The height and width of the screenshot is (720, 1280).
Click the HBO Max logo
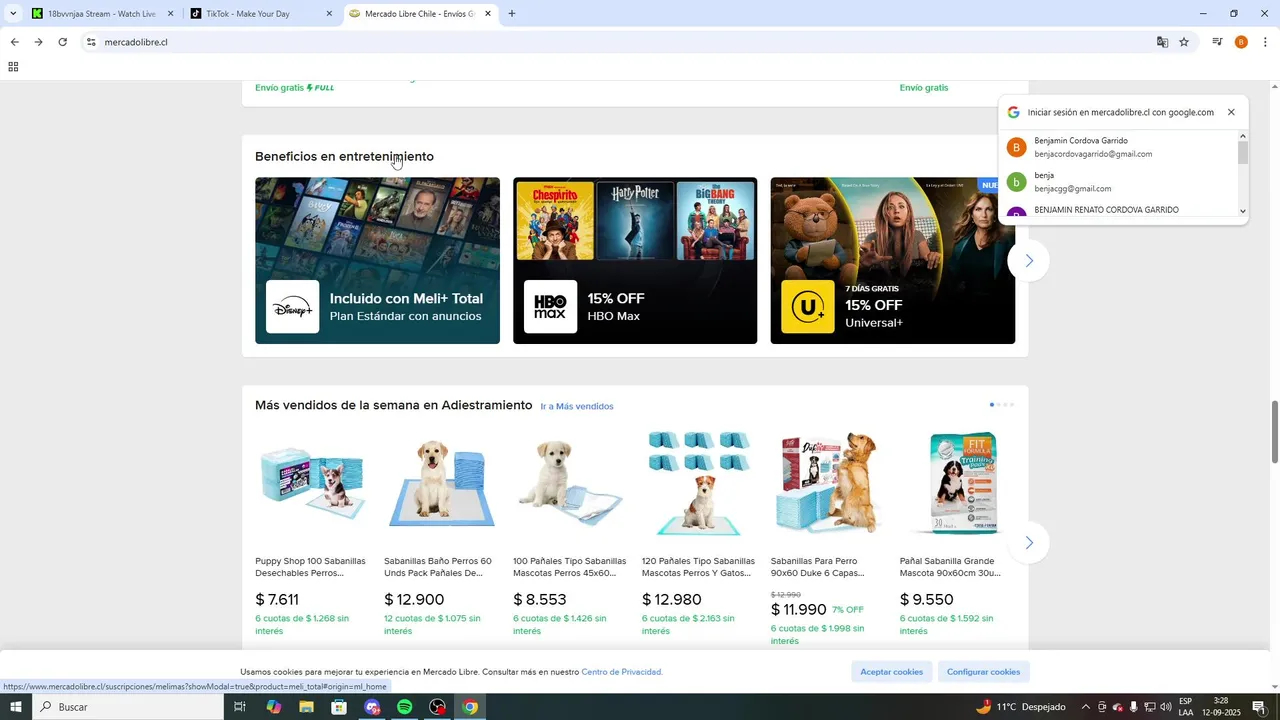pyautogui.click(x=550, y=307)
